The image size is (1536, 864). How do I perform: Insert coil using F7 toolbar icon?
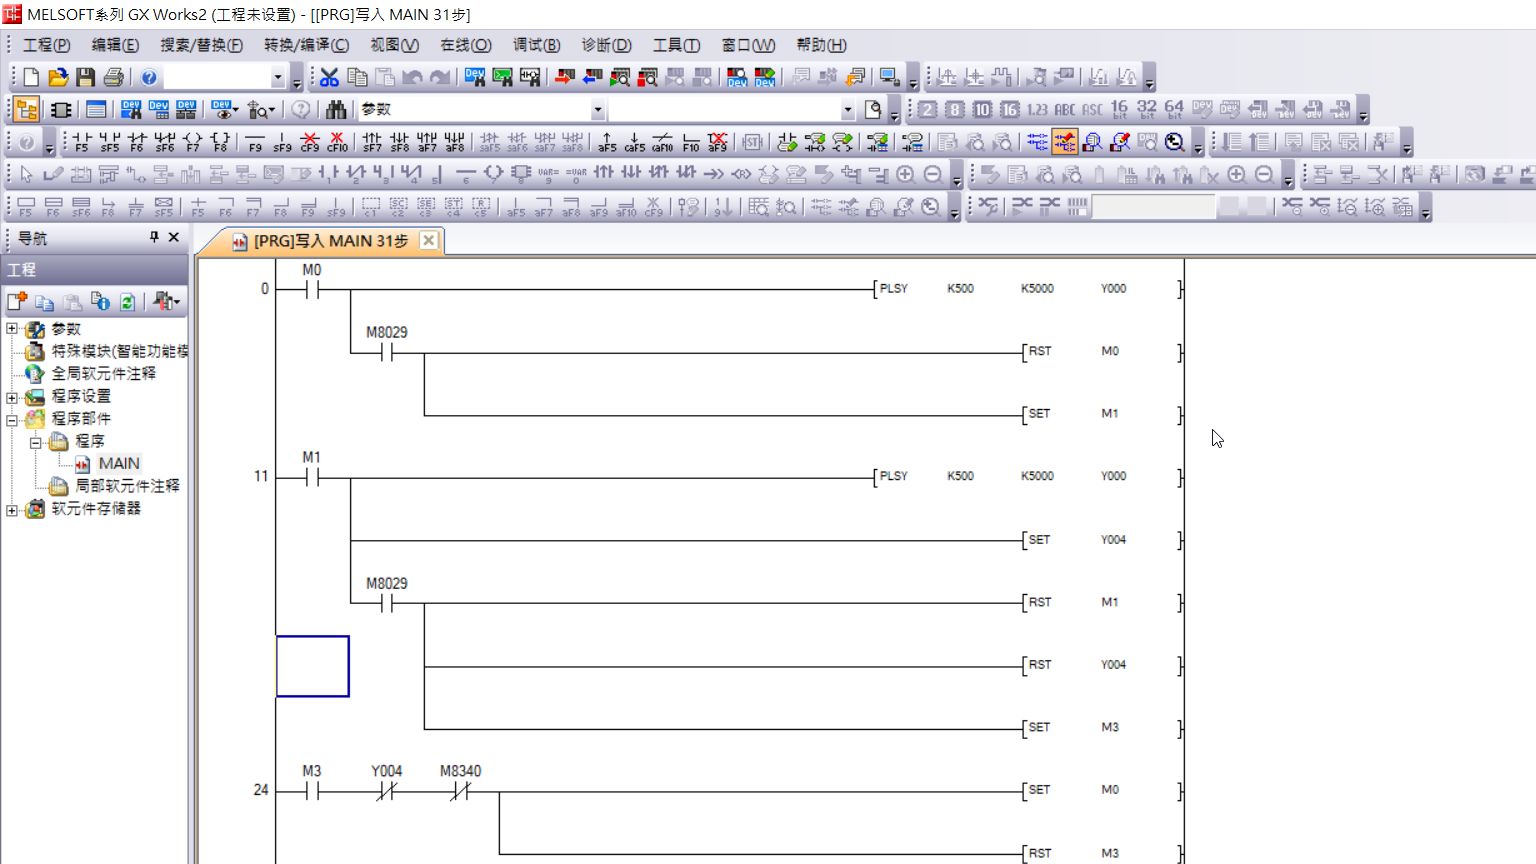[193, 142]
